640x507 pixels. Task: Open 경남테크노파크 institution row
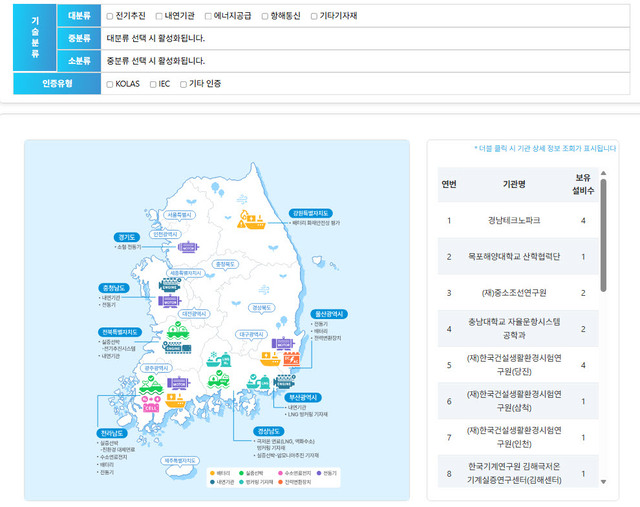click(x=514, y=220)
